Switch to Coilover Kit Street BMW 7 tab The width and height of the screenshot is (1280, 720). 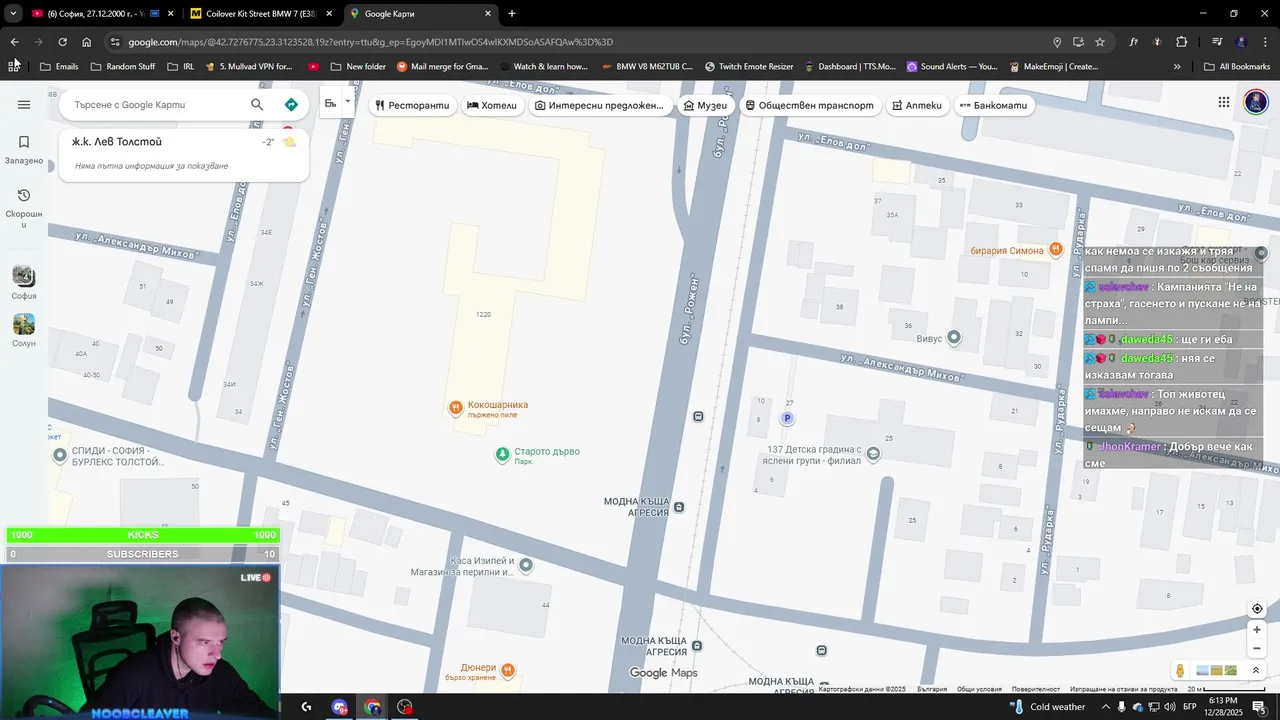pyautogui.click(x=262, y=14)
